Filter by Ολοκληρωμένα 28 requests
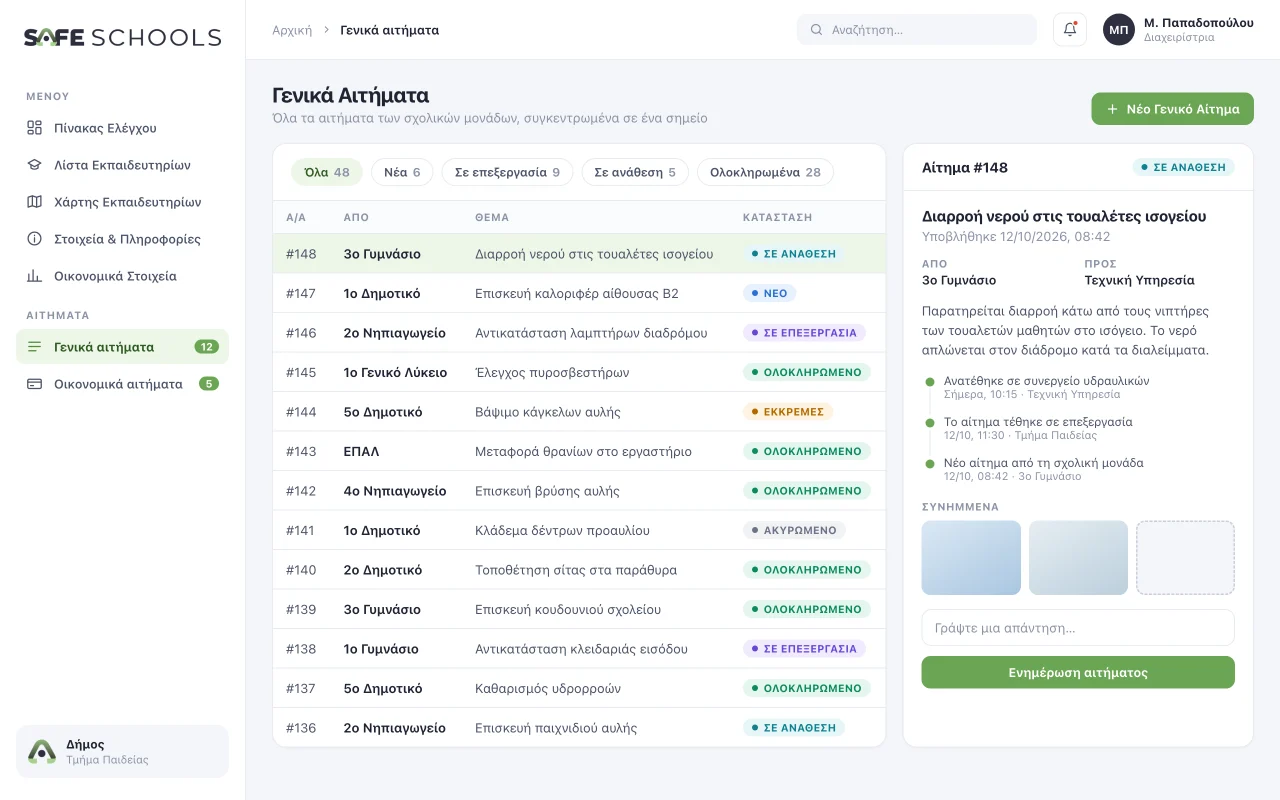 coord(765,172)
